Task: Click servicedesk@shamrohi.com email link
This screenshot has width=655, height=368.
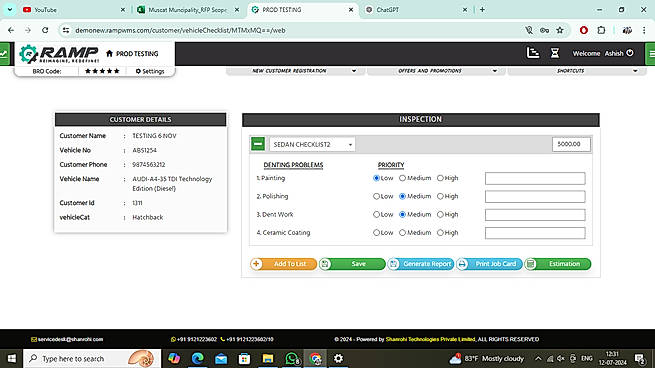Action: click(67, 339)
